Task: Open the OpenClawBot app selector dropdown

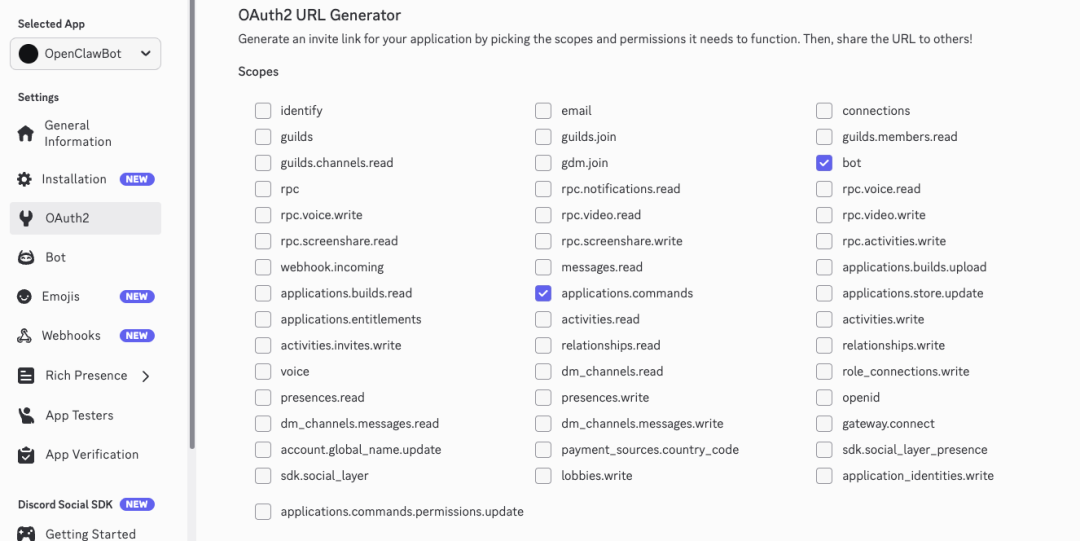Action: [85, 54]
